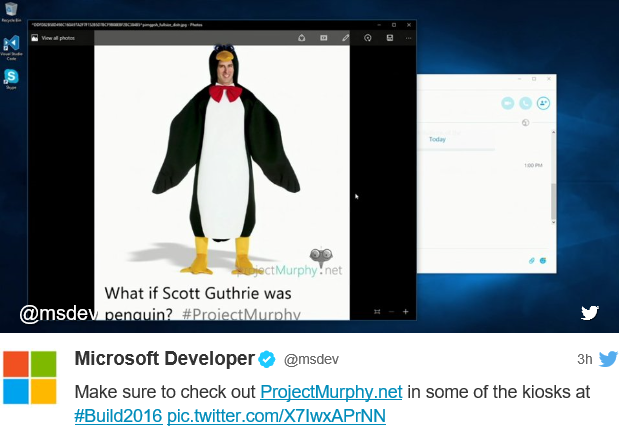The height and width of the screenshot is (430, 619).
Task: Click attach file paperclip in Skype
Action: 532,261
